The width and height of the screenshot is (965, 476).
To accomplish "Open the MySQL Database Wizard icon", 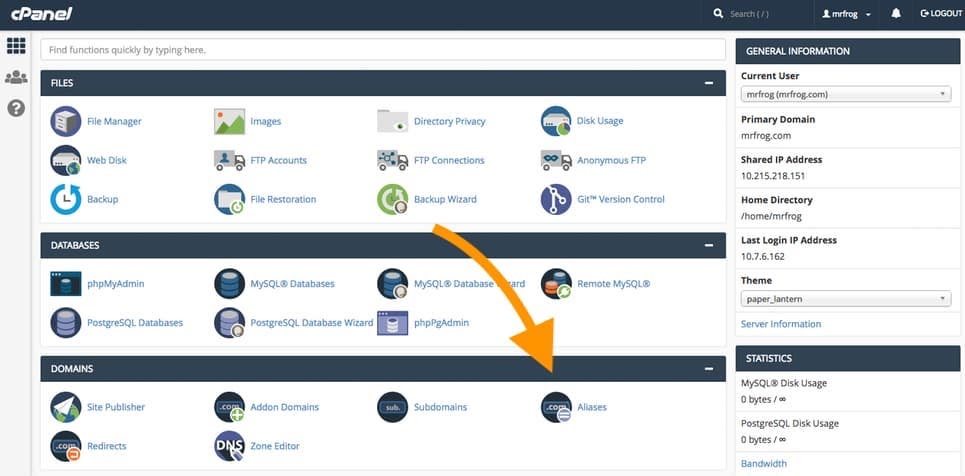I will point(393,284).
